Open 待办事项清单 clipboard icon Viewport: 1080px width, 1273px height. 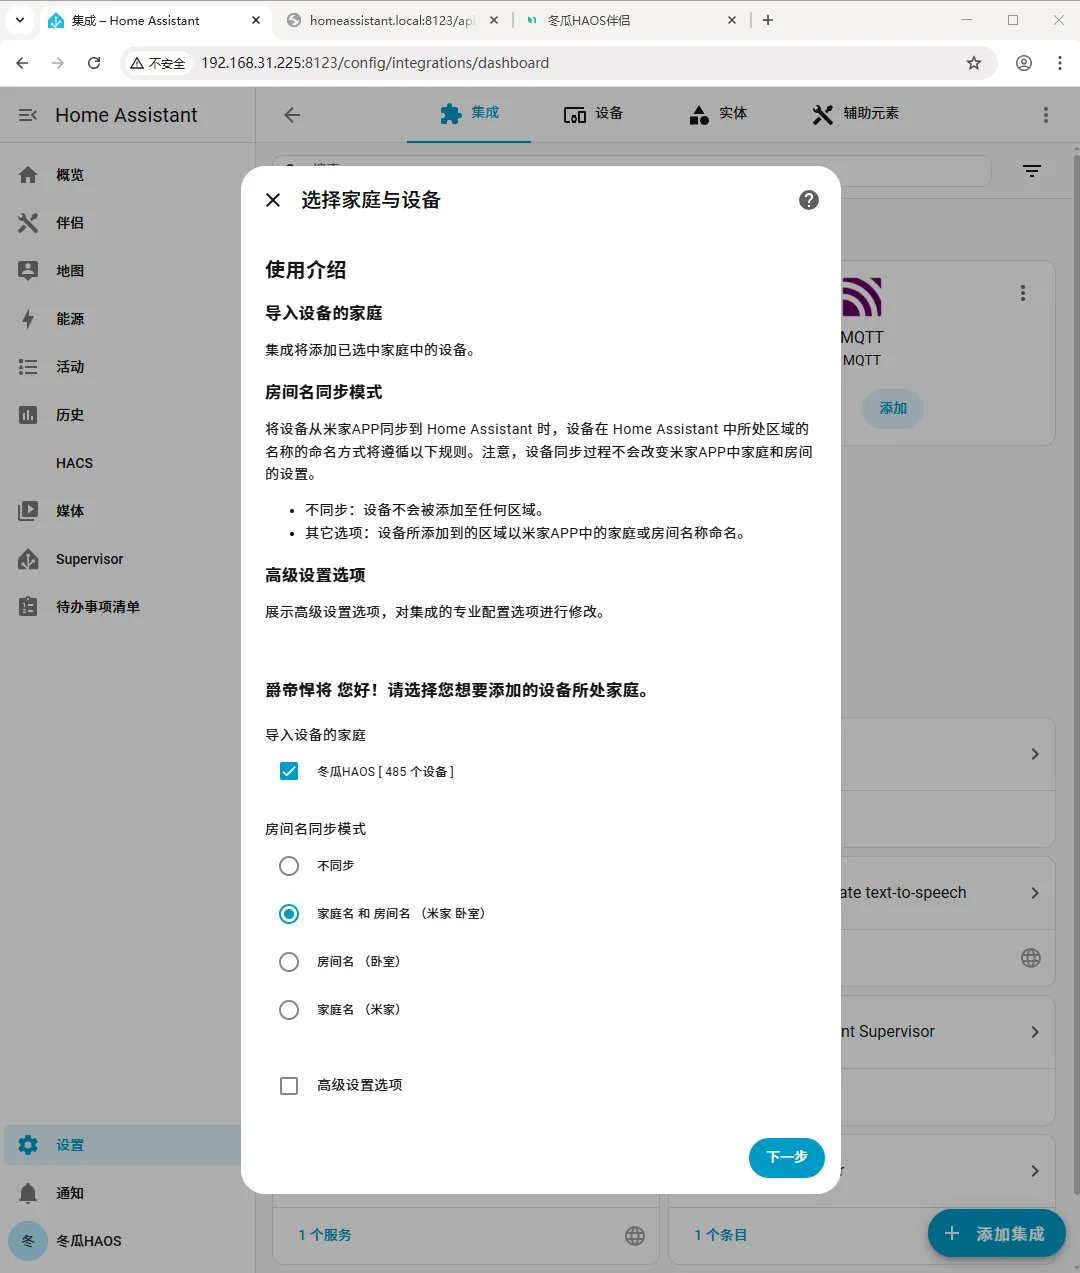click(x=28, y=607)
